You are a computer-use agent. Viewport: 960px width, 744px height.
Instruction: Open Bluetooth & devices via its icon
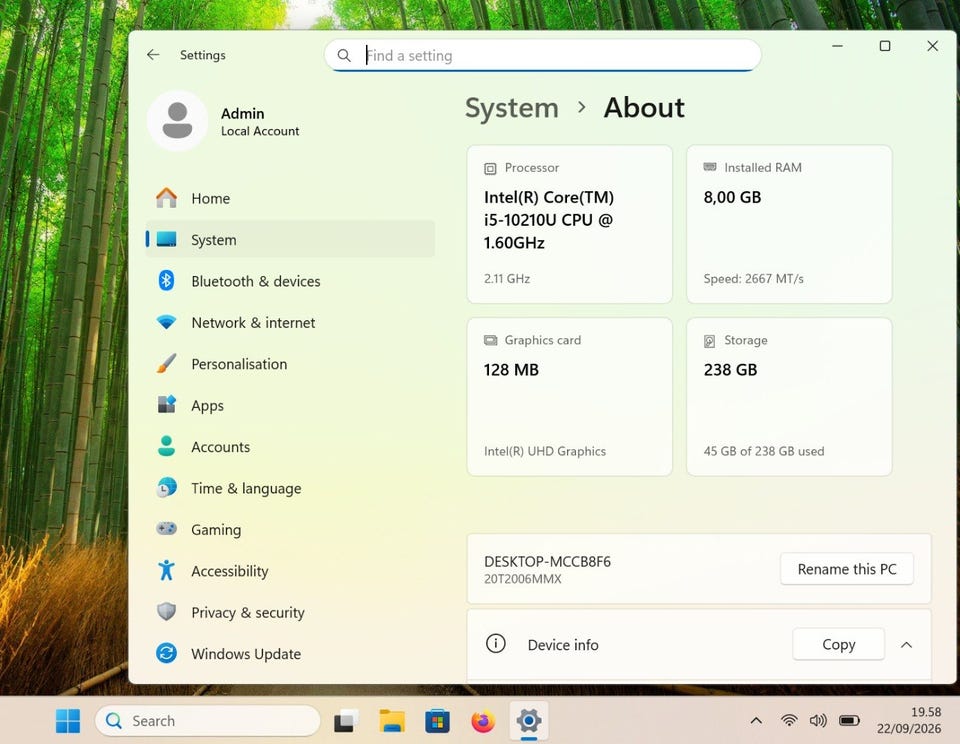pyautogui.click(x=166, y=280)
